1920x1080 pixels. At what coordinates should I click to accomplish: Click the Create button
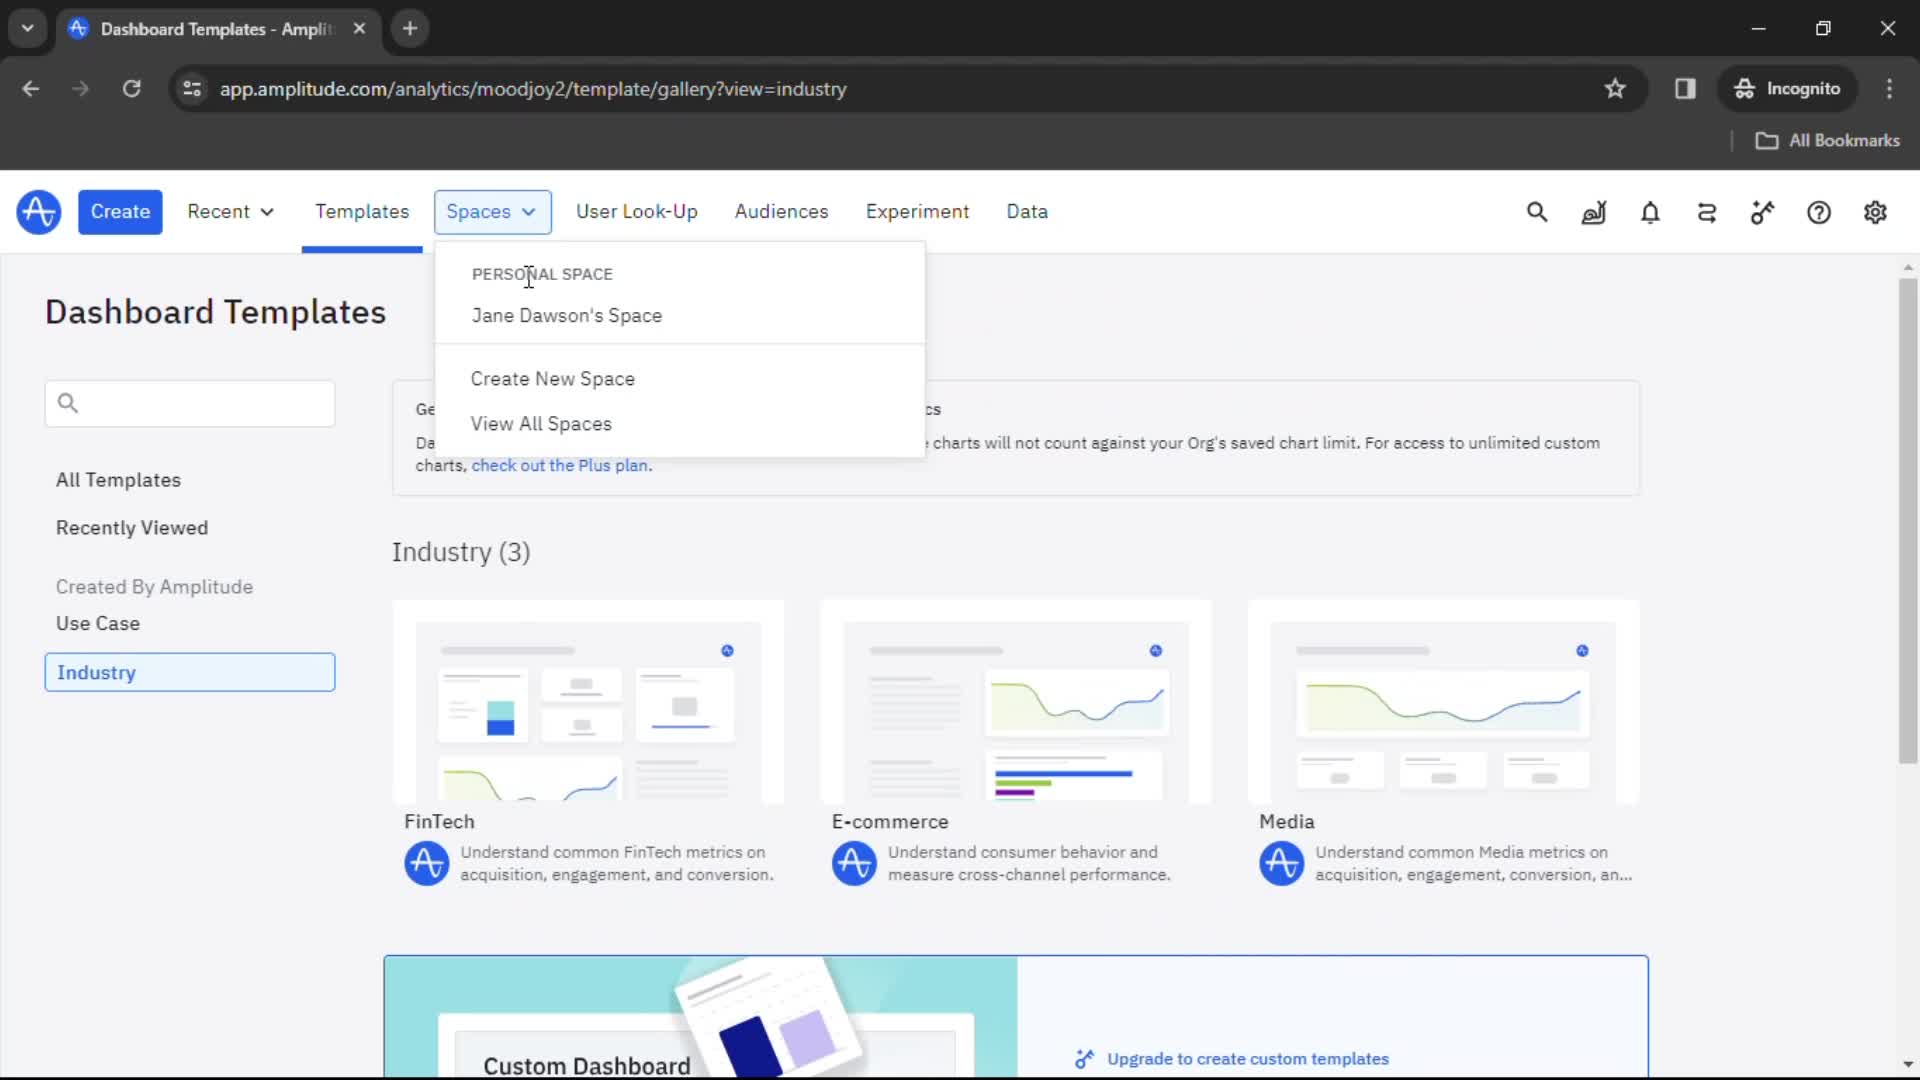click(x=120, y=212)
